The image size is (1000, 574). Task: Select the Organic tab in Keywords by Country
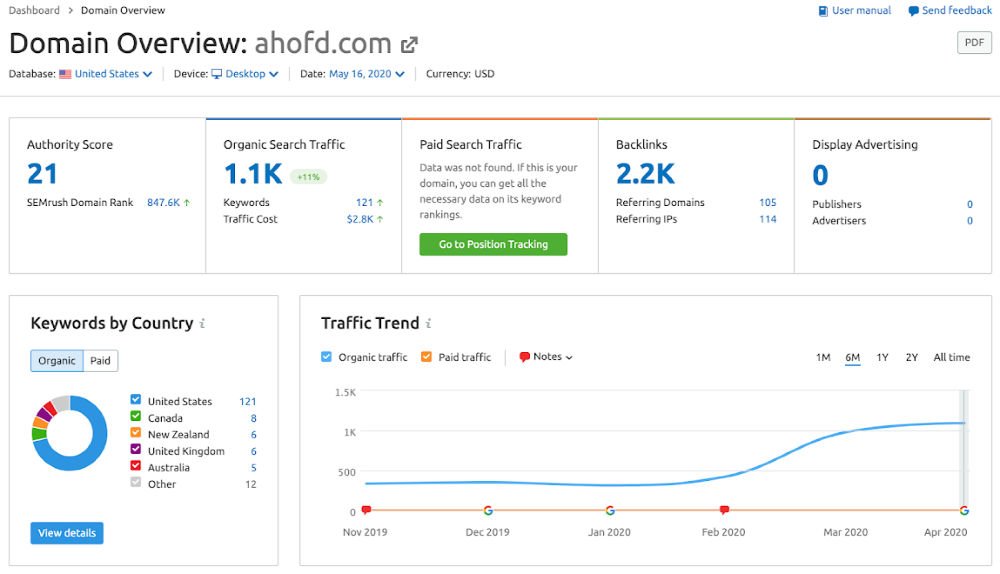[57, 361]
